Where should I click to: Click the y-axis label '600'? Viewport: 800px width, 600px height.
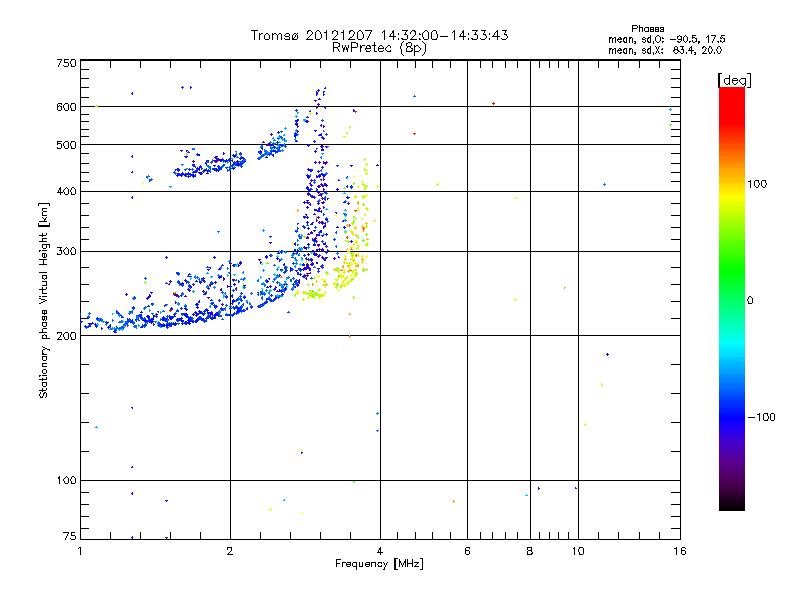click(66, 107)
